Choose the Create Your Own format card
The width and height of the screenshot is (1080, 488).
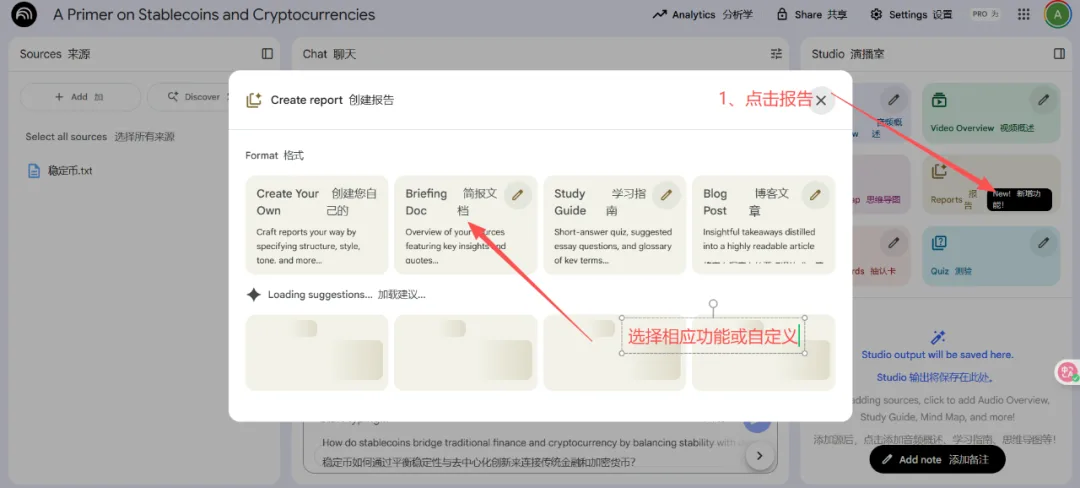point(317,225)
